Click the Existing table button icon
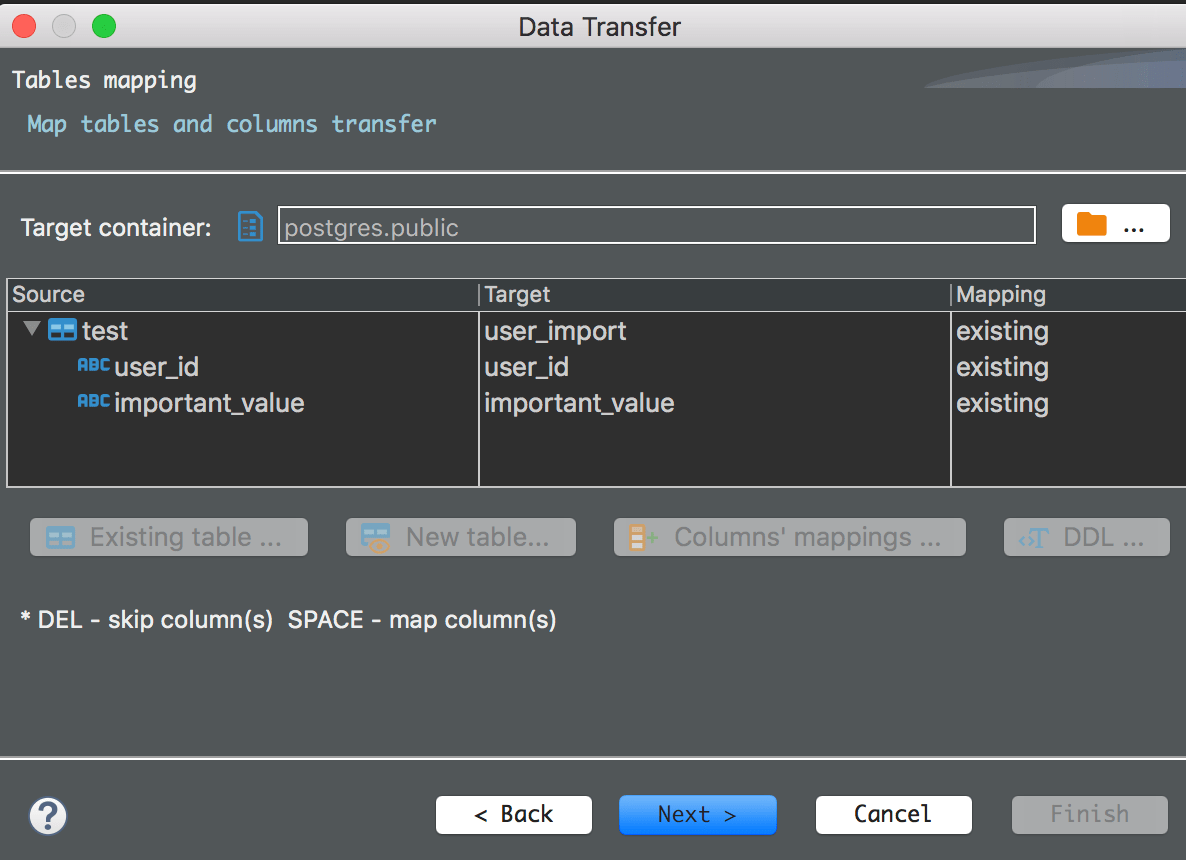 (61, 538)
